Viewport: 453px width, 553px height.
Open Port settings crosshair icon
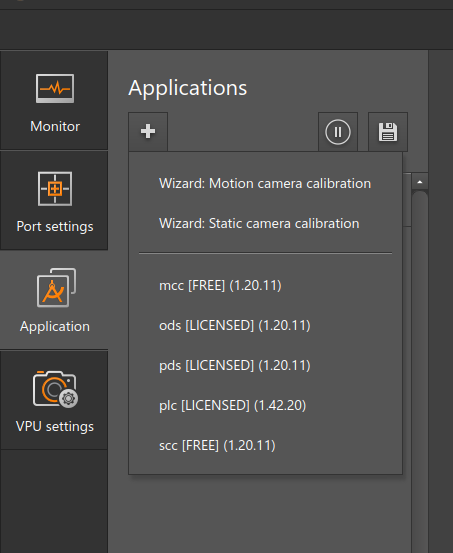point(55,189)
